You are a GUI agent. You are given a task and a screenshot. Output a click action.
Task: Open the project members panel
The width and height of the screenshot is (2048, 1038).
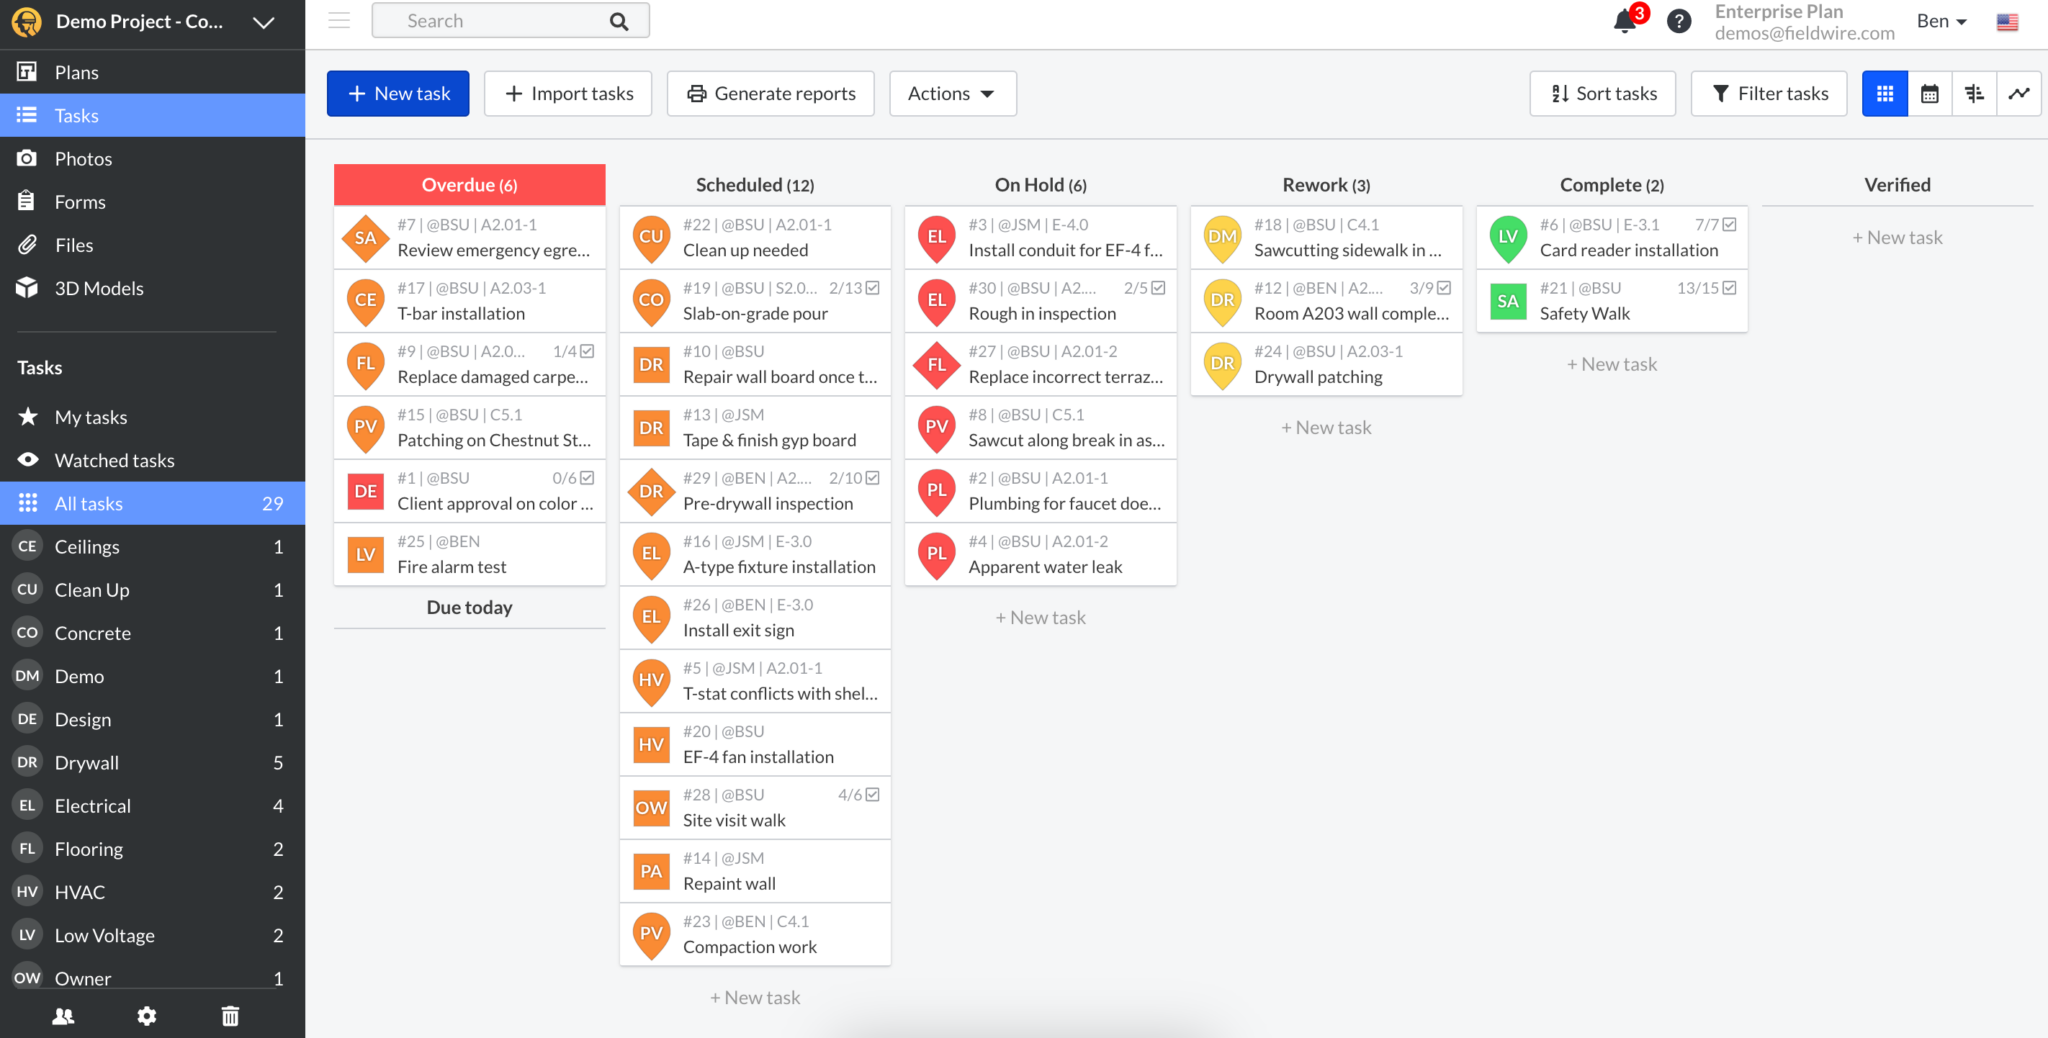63,1015
